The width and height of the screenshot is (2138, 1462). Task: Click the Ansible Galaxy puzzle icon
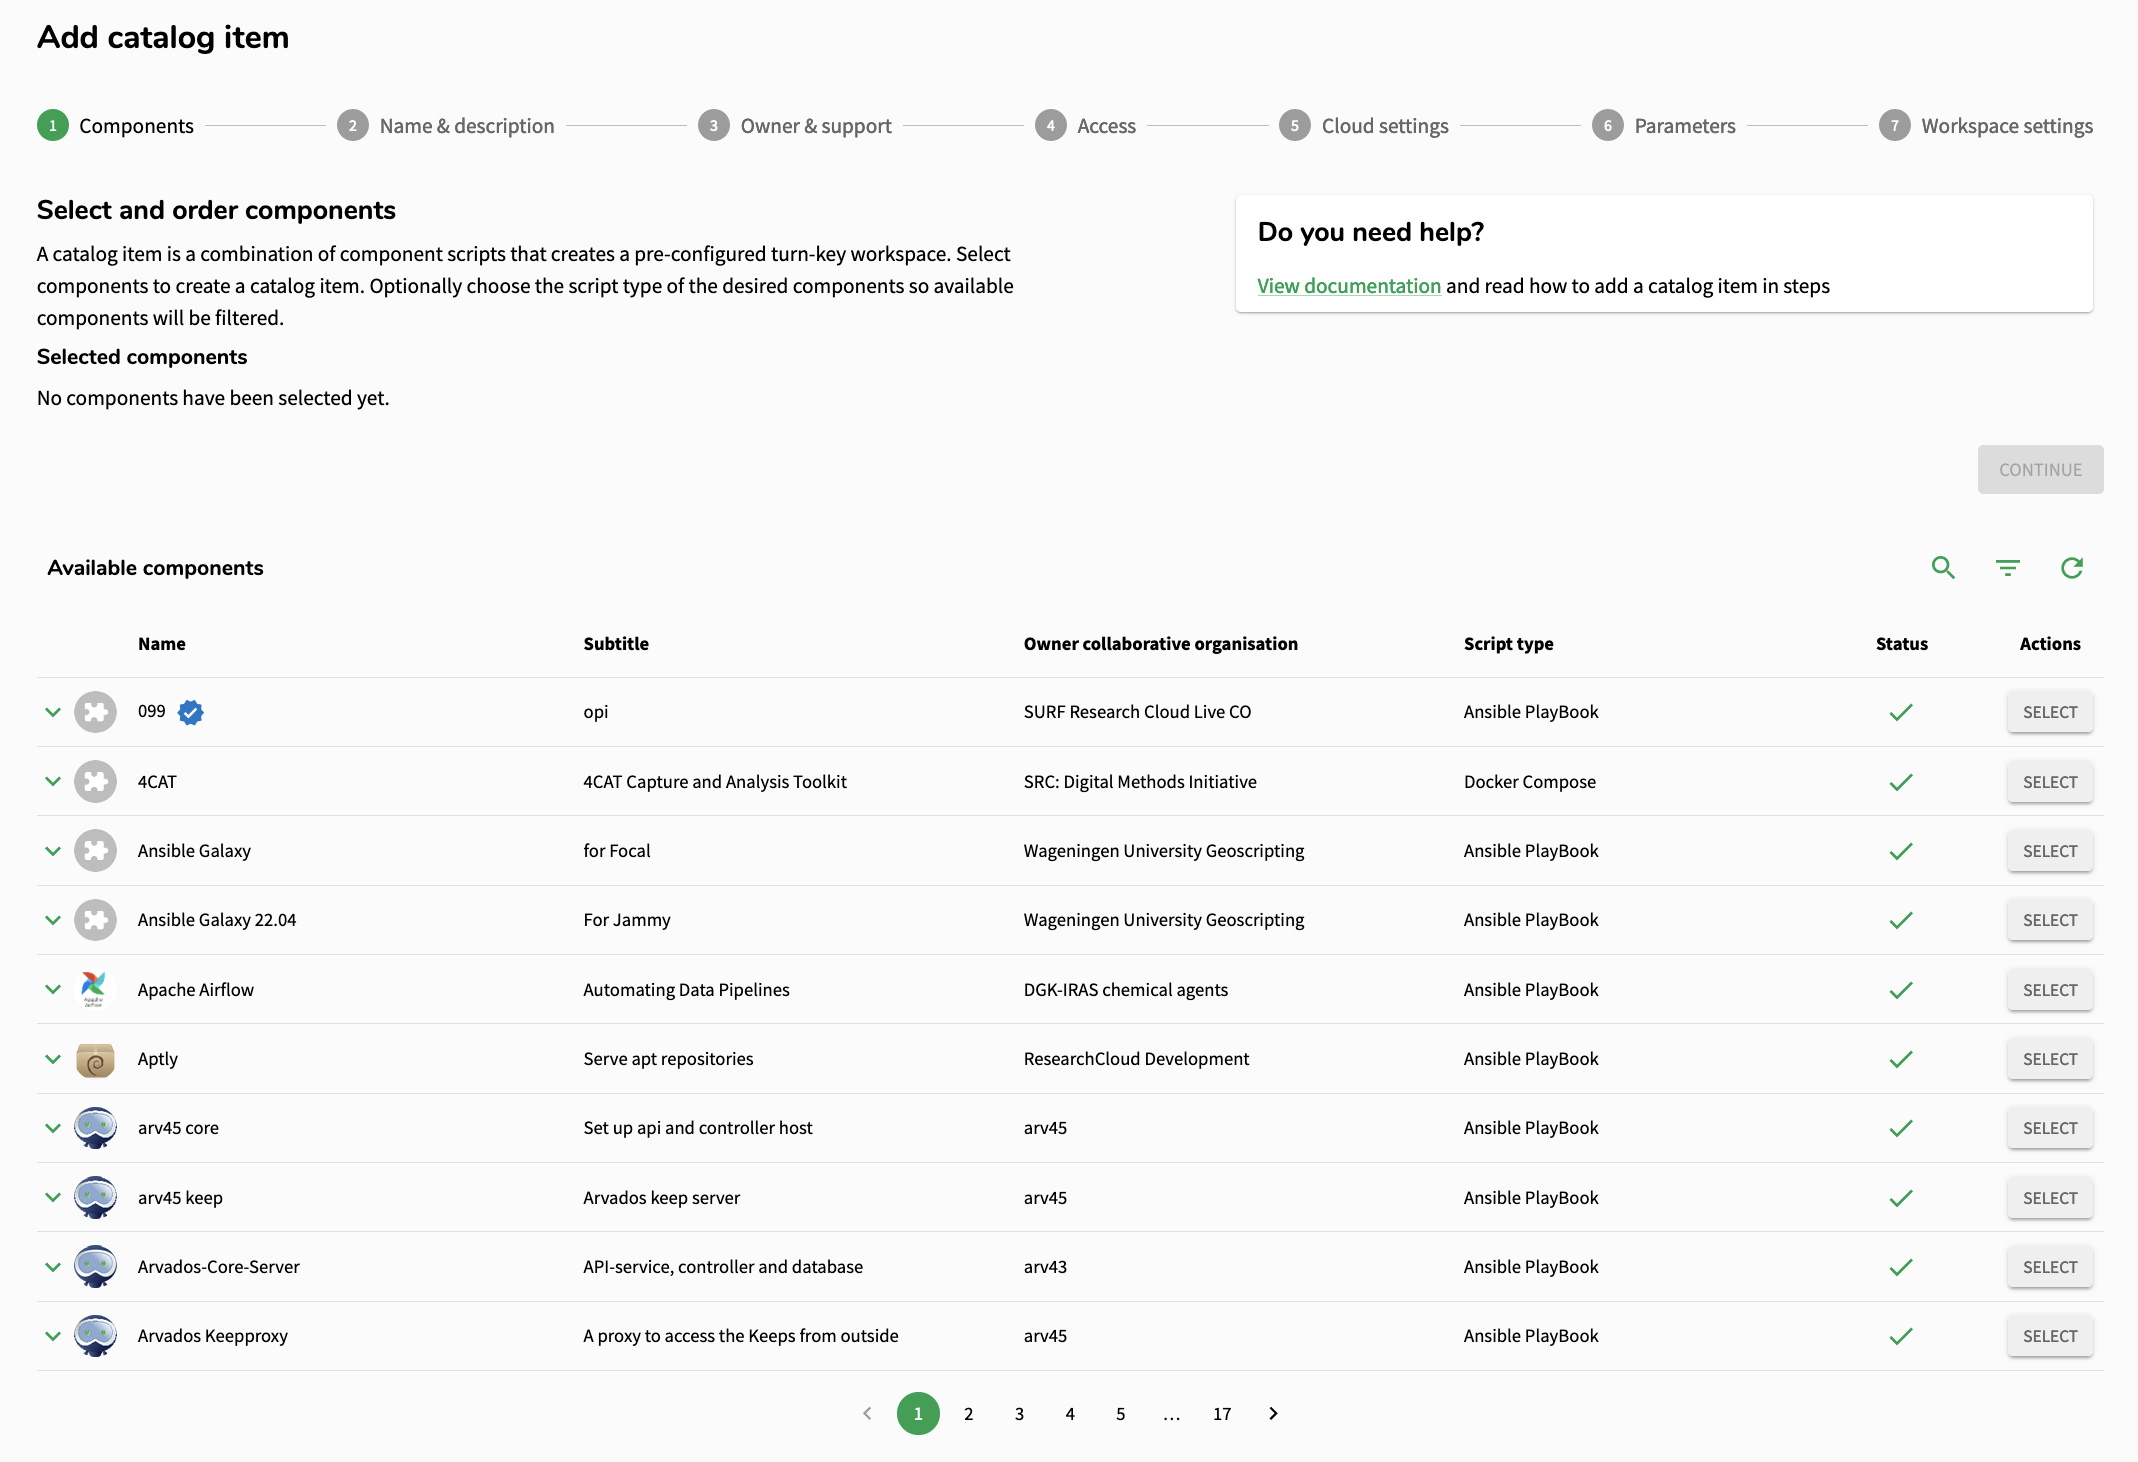[x=96, y=851]
